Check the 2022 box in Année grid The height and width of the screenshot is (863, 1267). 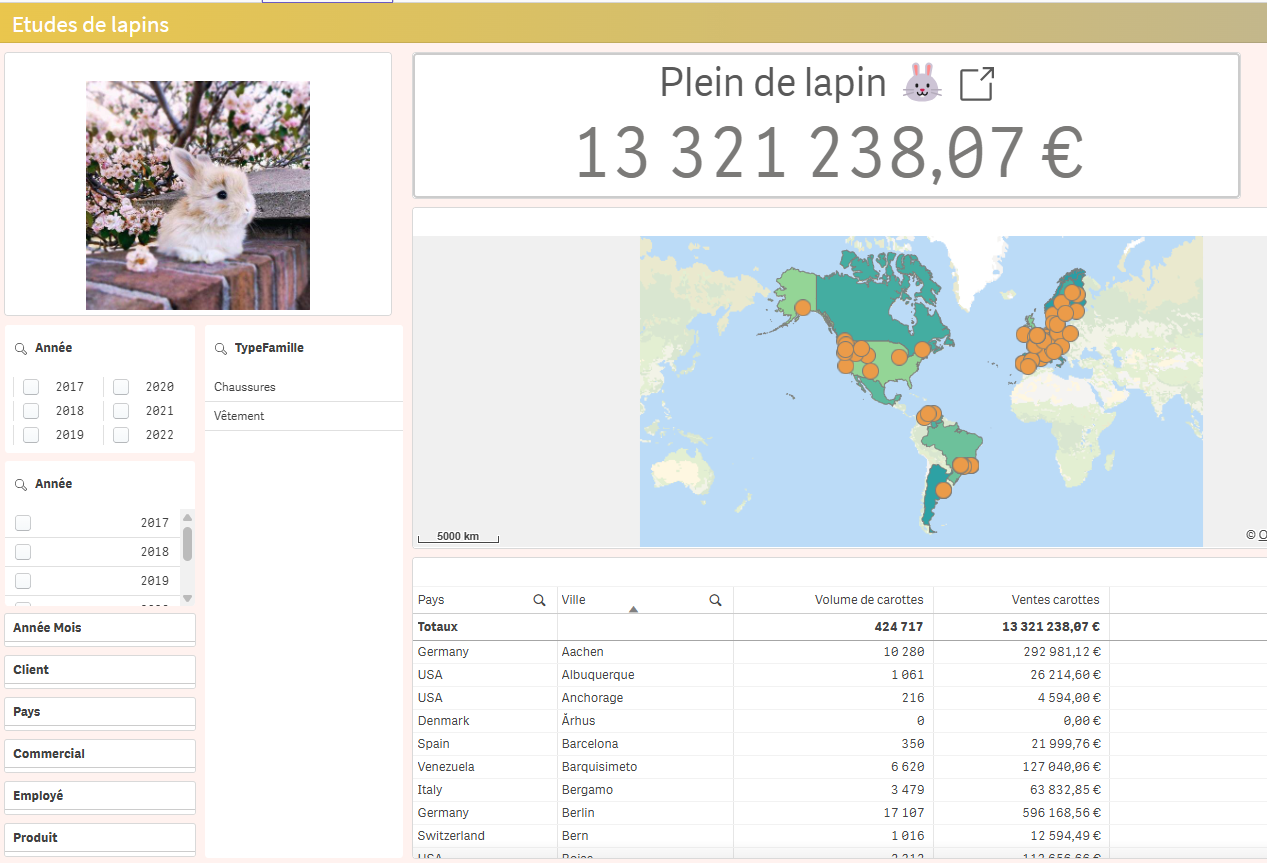point(121,435)
